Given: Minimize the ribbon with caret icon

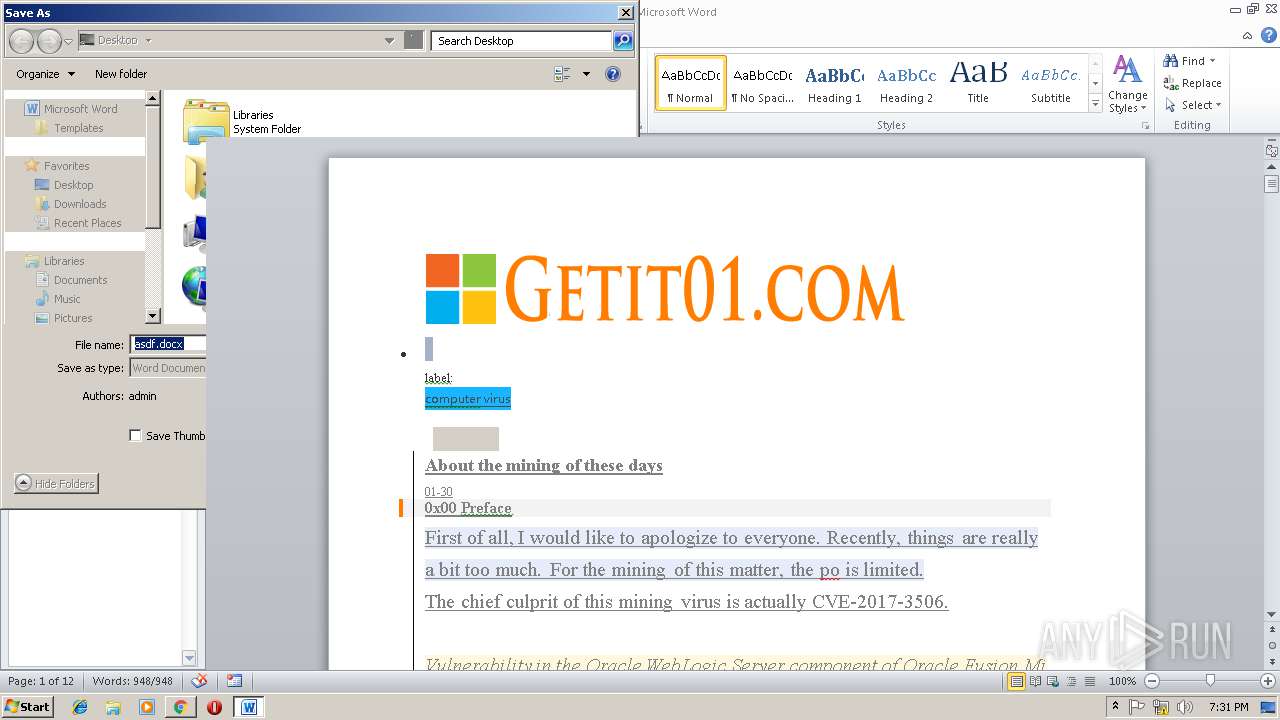Looking at the screenshot, I should coord(1246,35).
